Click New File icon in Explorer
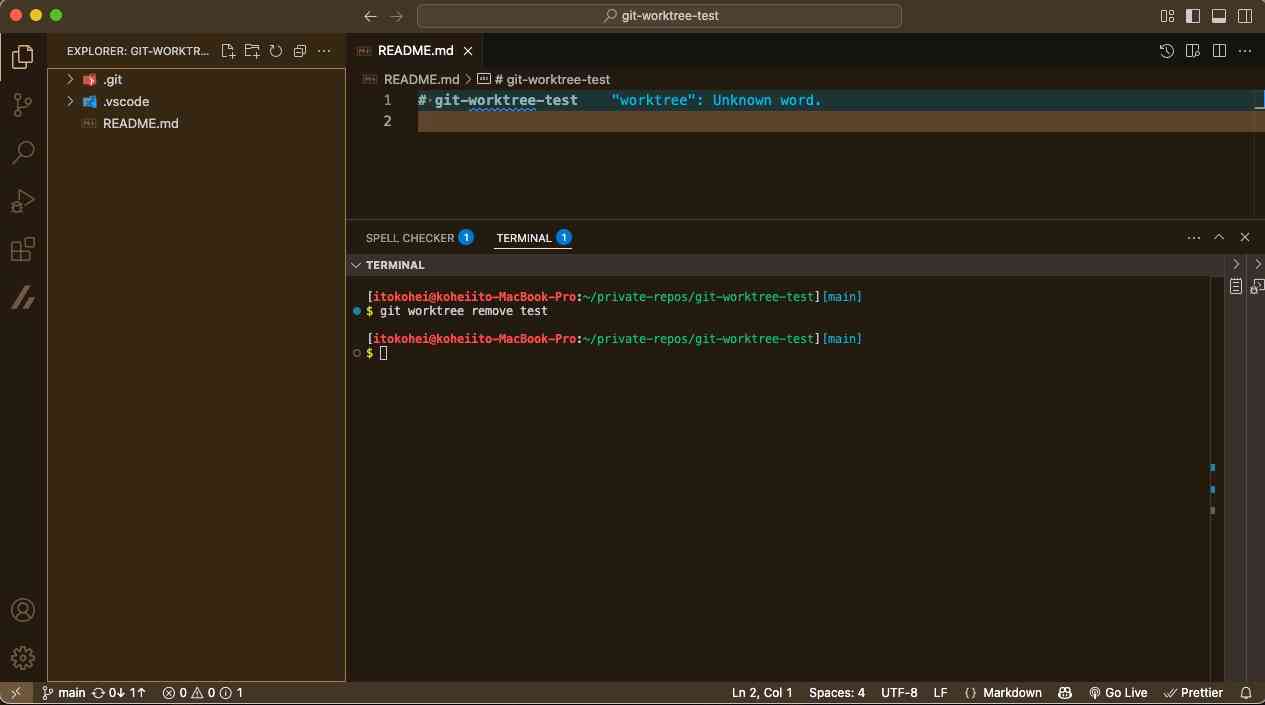1265x705 pixels. 228,51
